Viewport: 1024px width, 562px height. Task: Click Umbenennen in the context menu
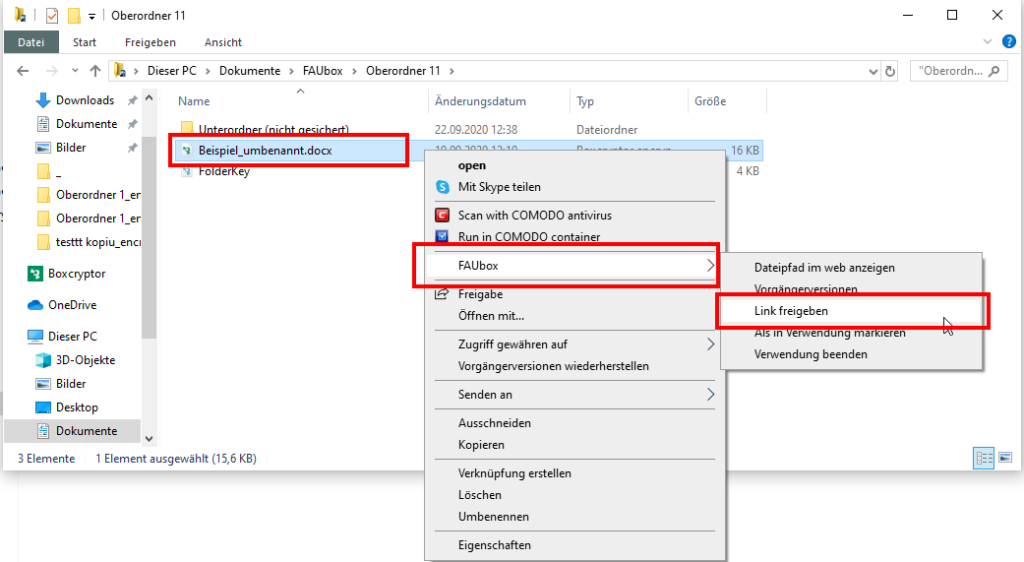coord(494,517)
